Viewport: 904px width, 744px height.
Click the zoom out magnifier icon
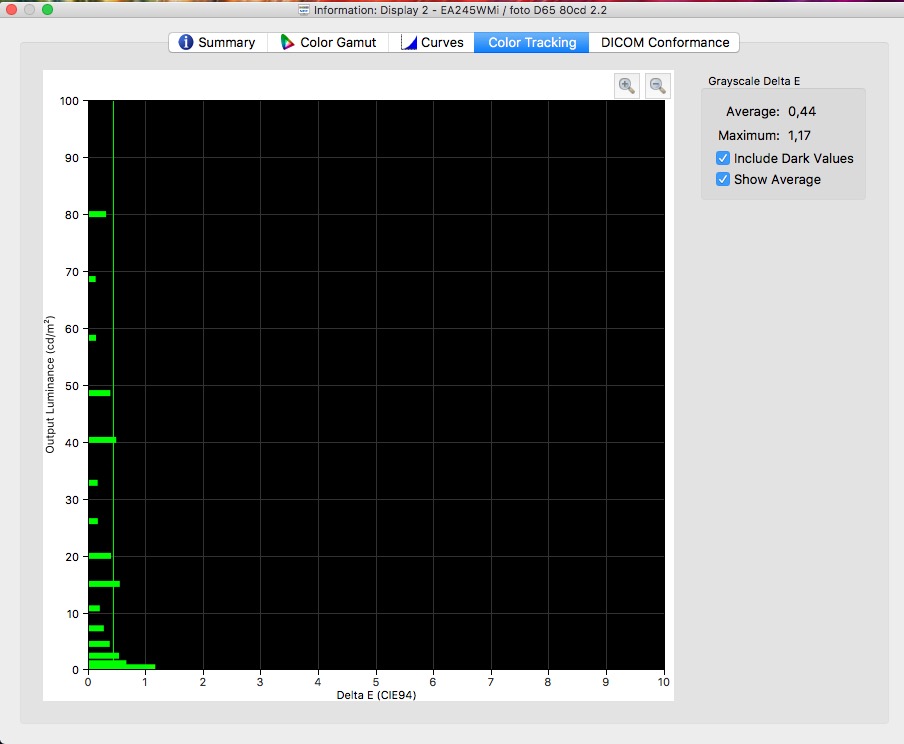[x=657, y=86]
